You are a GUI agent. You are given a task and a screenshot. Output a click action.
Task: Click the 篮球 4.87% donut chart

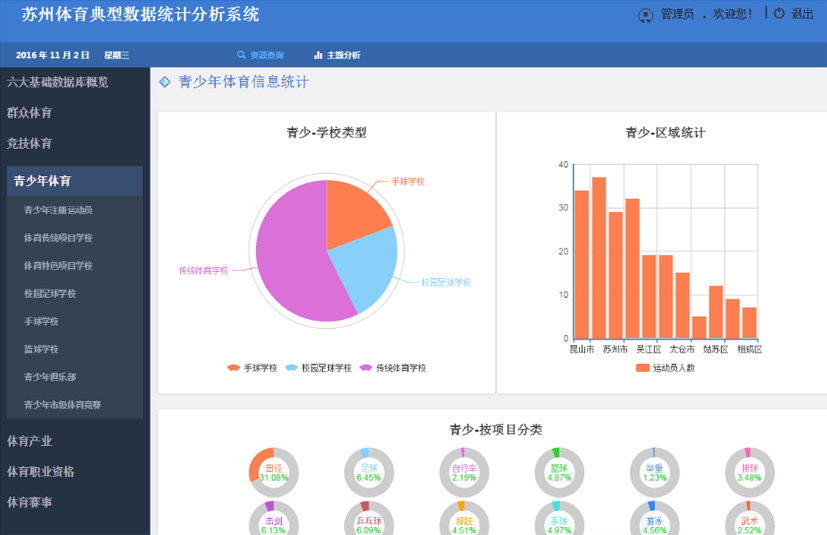(559, 472)
